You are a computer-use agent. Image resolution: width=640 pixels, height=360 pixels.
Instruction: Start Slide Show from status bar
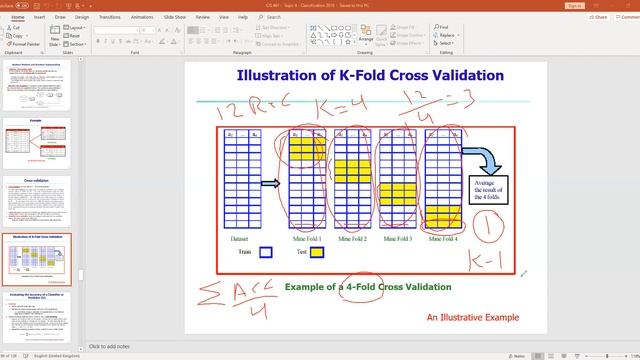(577, 356)
